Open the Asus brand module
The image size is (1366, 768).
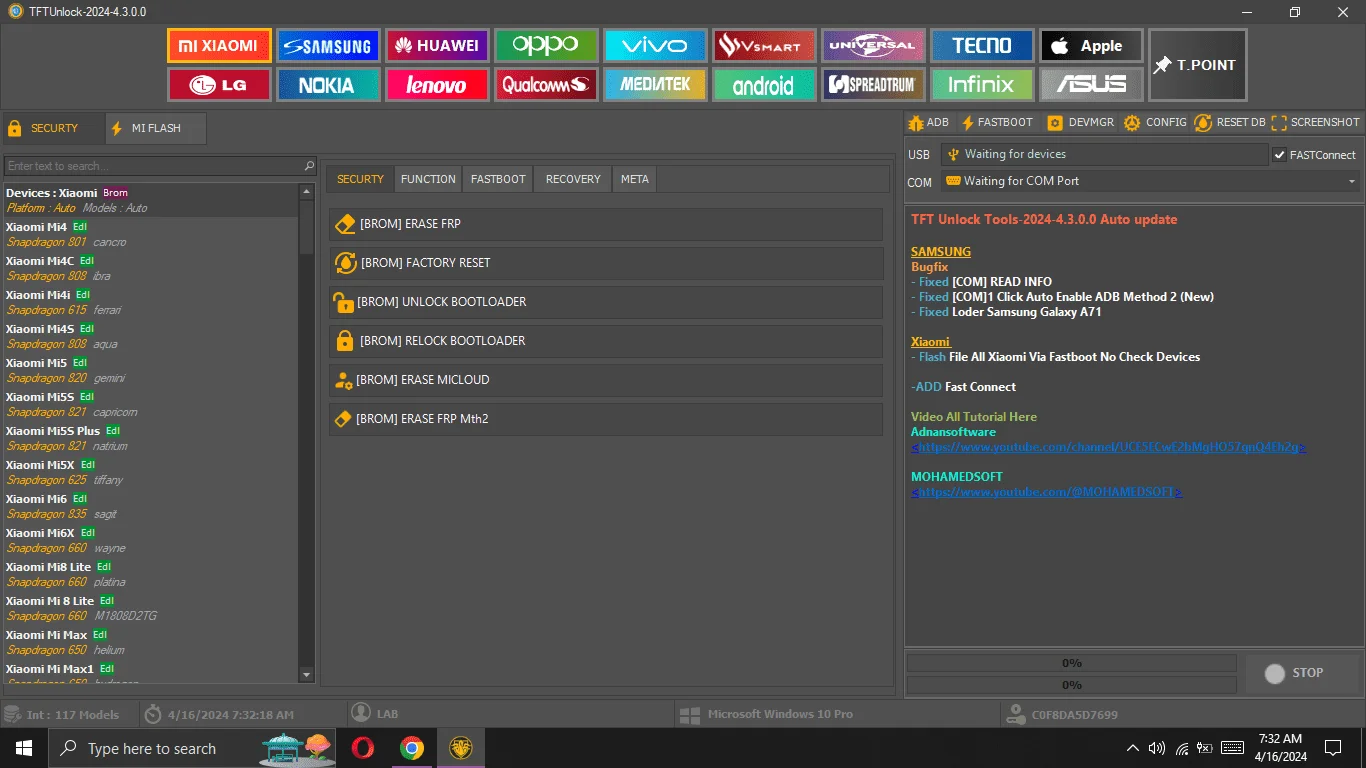coord(1091,85)
